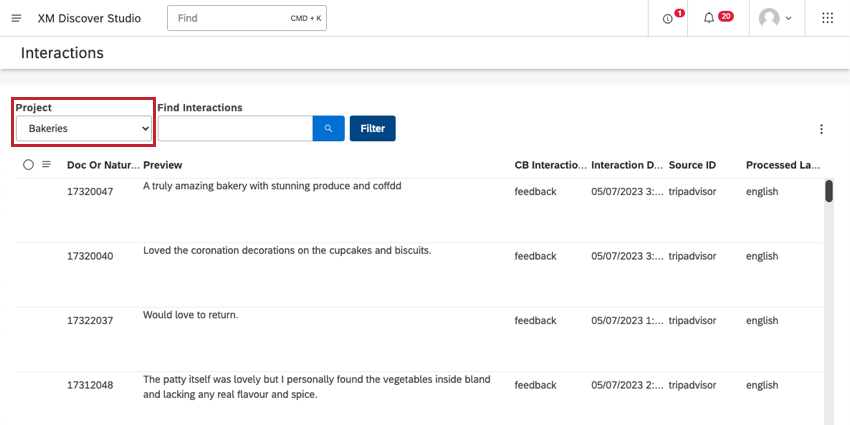Screen dimensions: 850x425
Task: Open the app switcher grid icon
Action: pos(827,18)
